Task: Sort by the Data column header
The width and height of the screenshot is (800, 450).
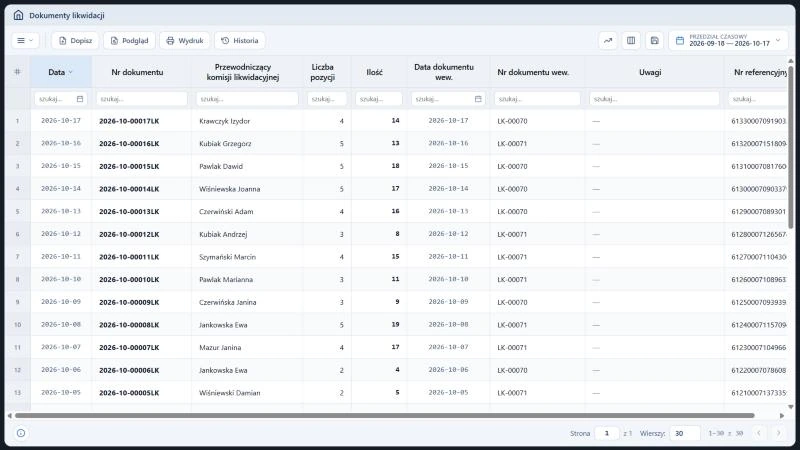Action: tap(61, 72)
